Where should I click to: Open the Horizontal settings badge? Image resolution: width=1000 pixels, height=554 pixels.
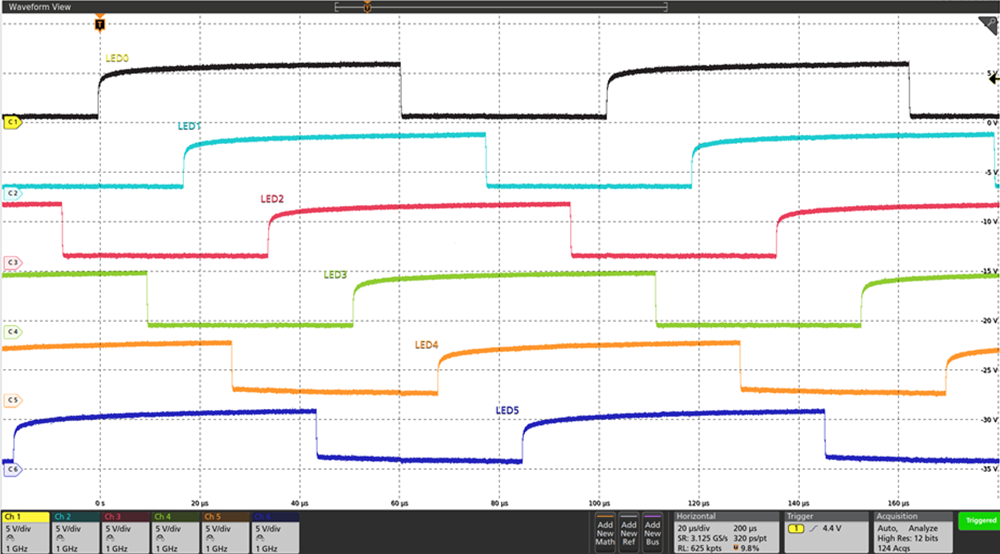click(726, 532)
